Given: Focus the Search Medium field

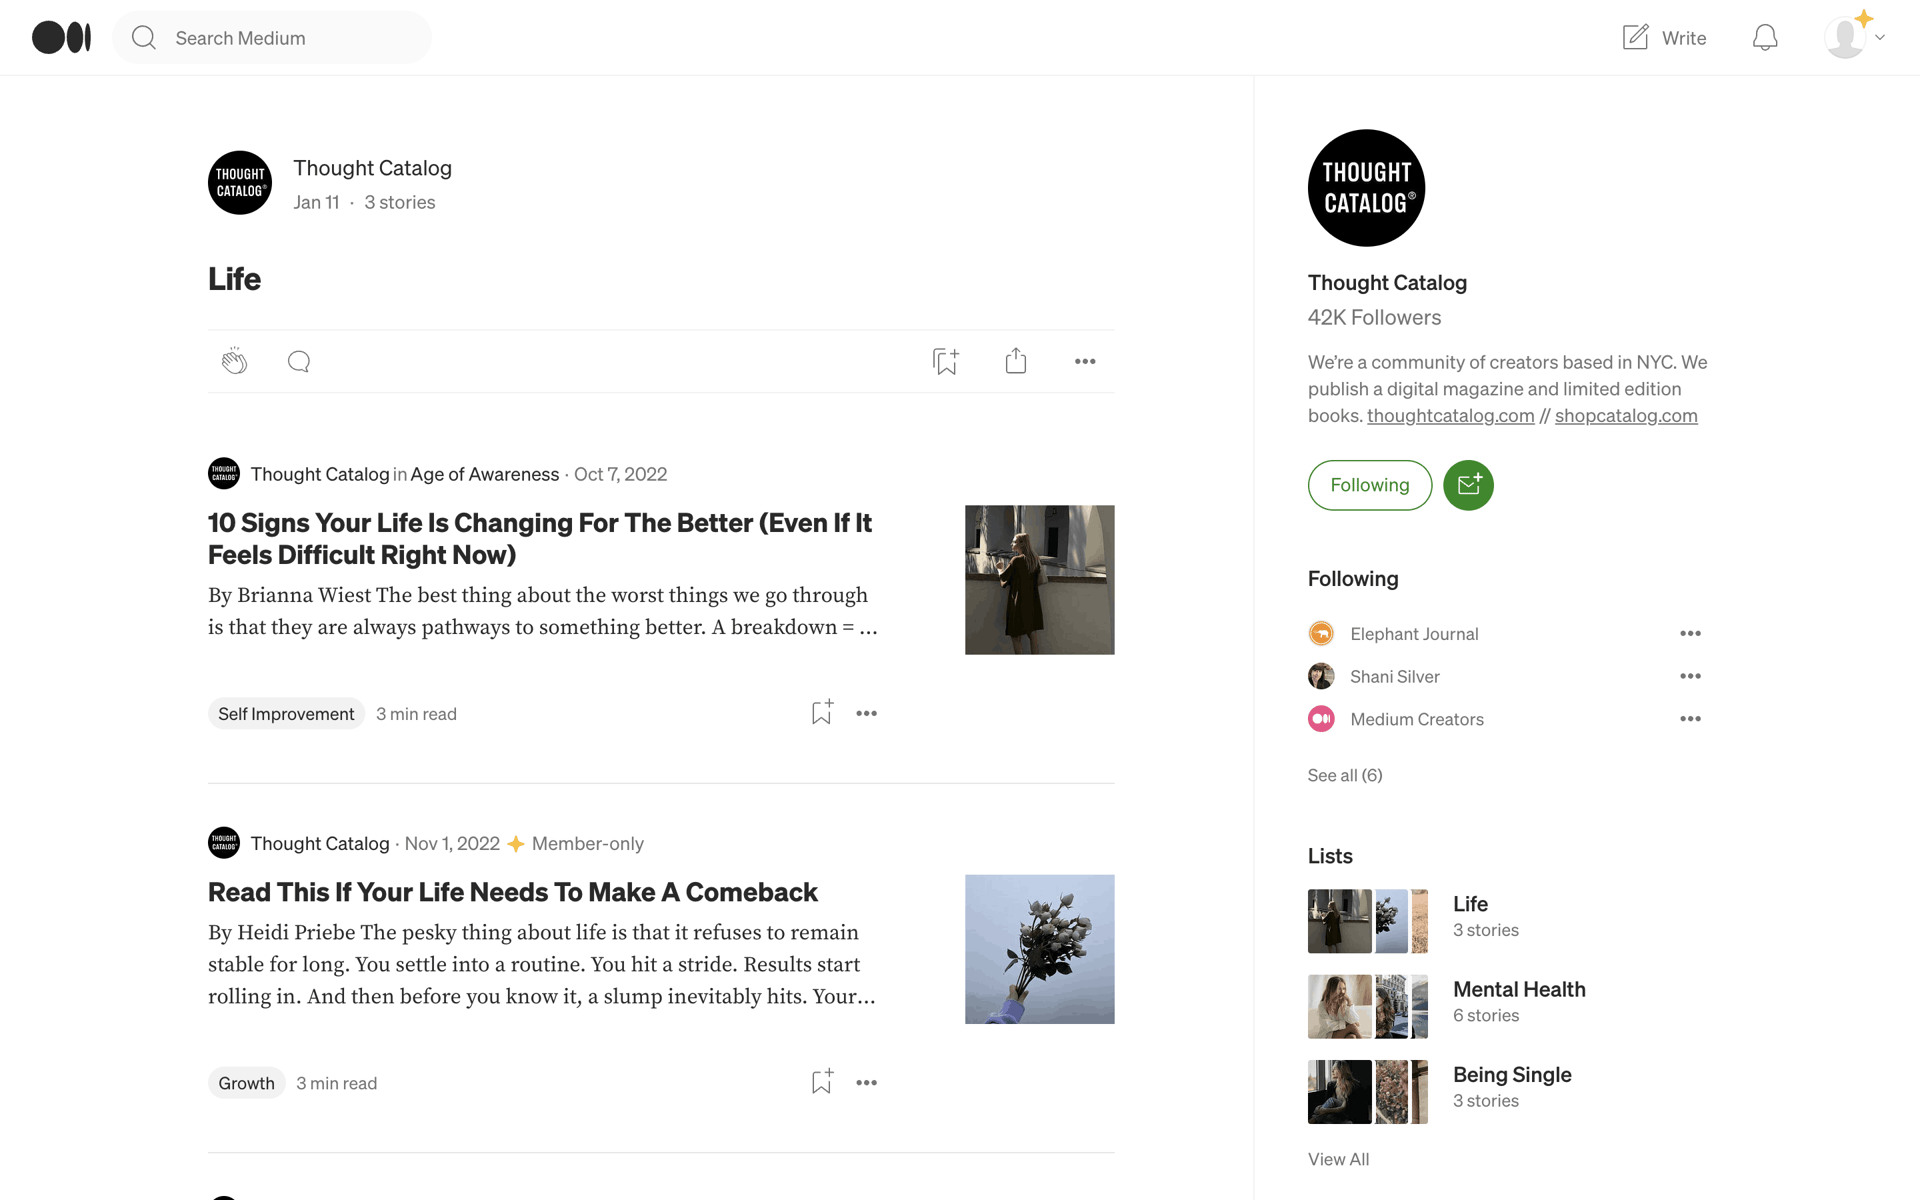Looking at the screenshot, I should pos(272,37).
